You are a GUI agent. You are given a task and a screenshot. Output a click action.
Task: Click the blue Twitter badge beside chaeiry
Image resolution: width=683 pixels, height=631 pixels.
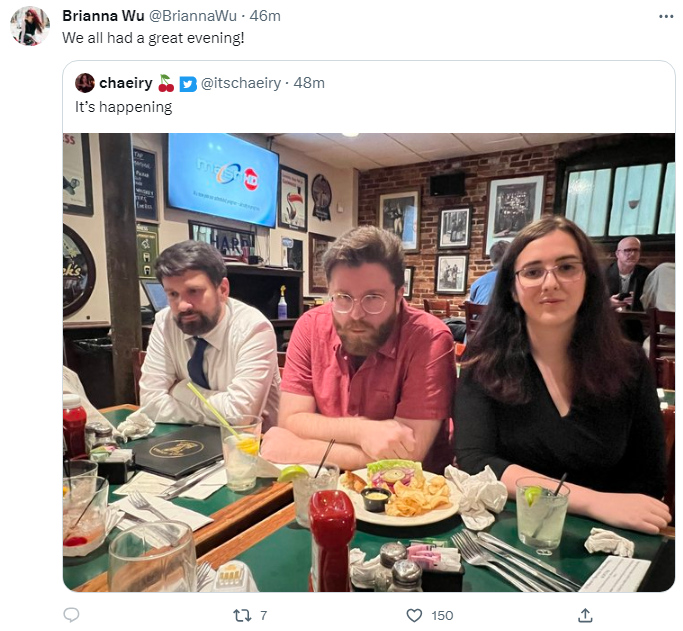(188, 84)
